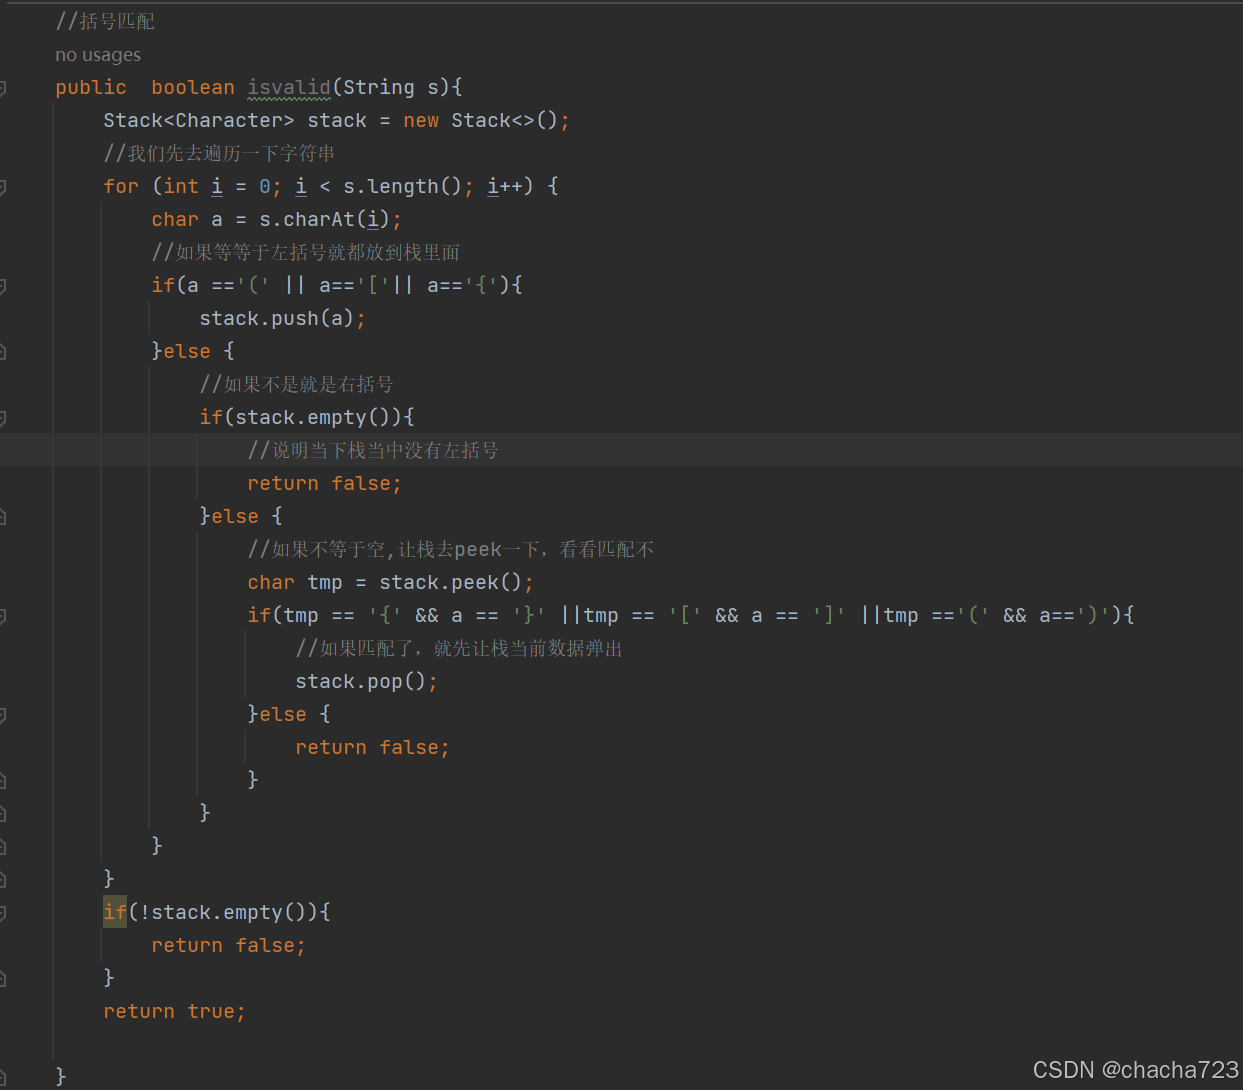
Task: Click the 'no usages' inlay hint
Action: pyautogui.click(x=98, y=55)
